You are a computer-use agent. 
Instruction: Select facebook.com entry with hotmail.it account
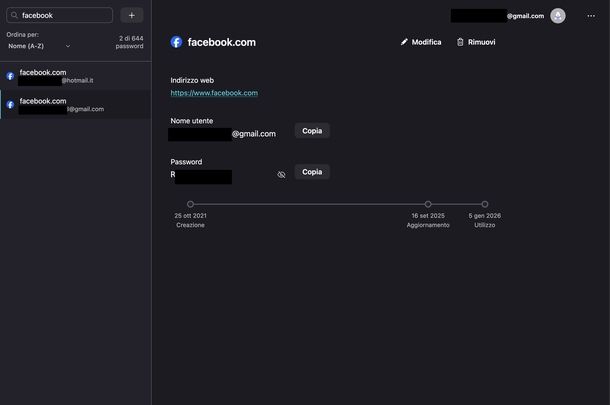(76, 76)
